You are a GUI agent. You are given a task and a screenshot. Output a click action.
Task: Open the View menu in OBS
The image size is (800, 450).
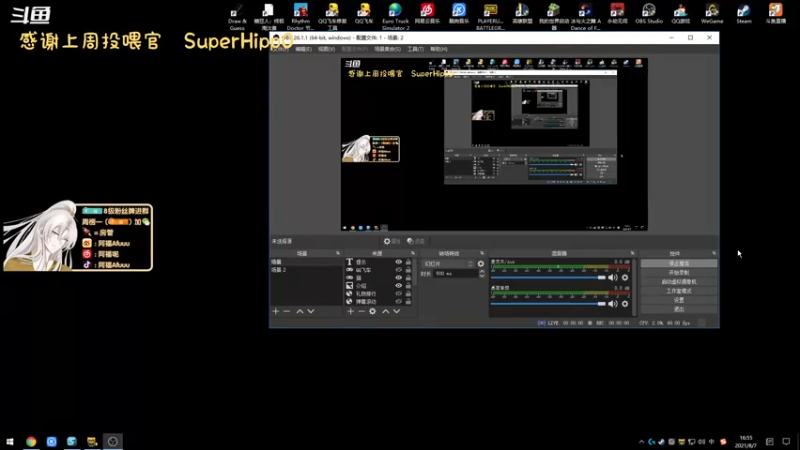tap(326, 49)
